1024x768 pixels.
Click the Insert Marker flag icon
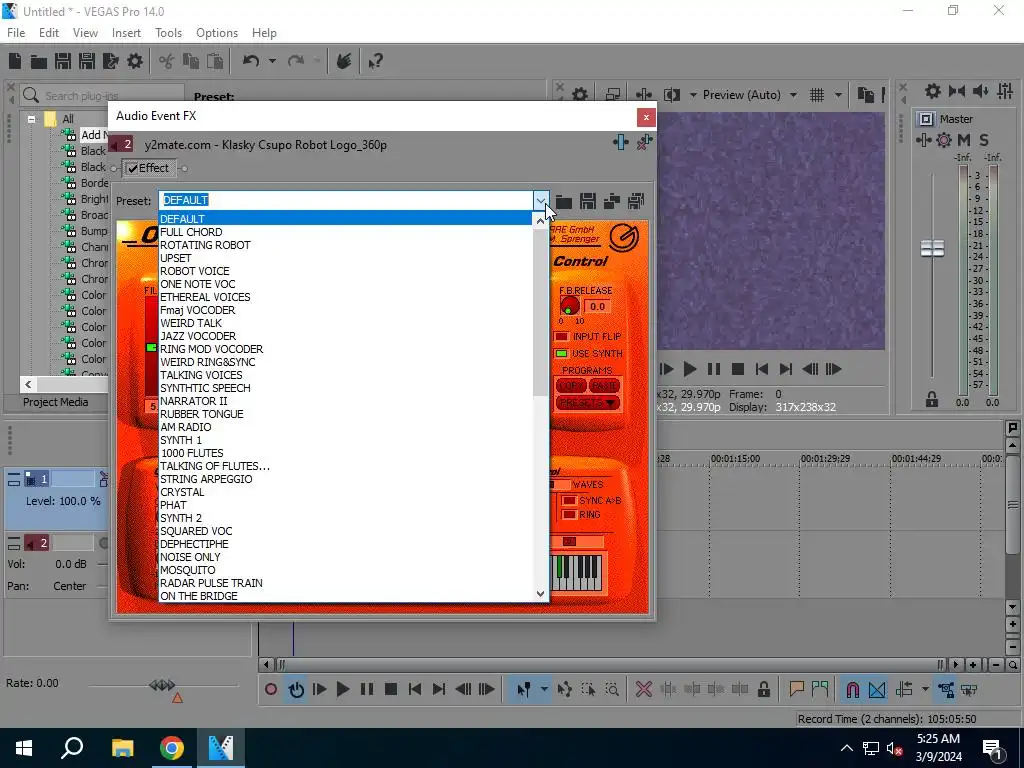point(796,689)
